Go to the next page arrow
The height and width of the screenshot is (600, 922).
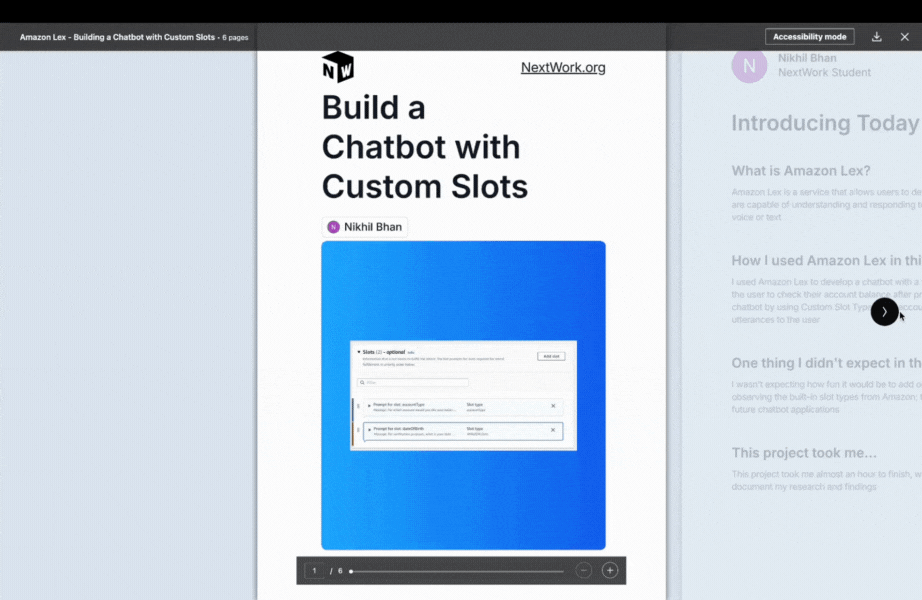pos(884,312)
